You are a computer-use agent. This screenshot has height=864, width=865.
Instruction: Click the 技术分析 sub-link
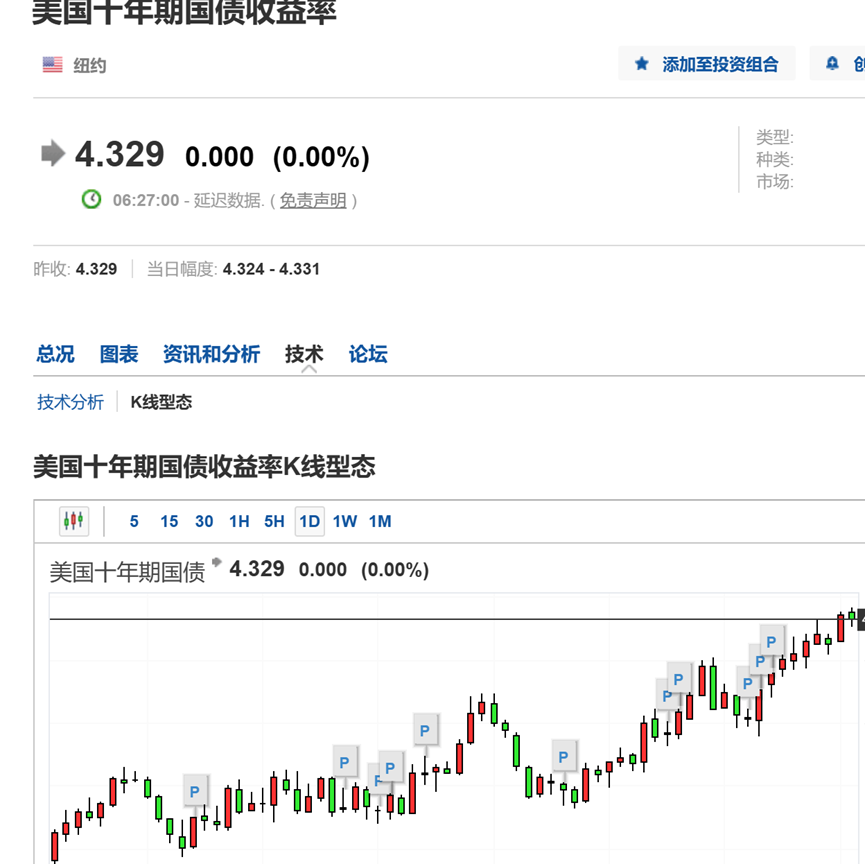point(70,402)
